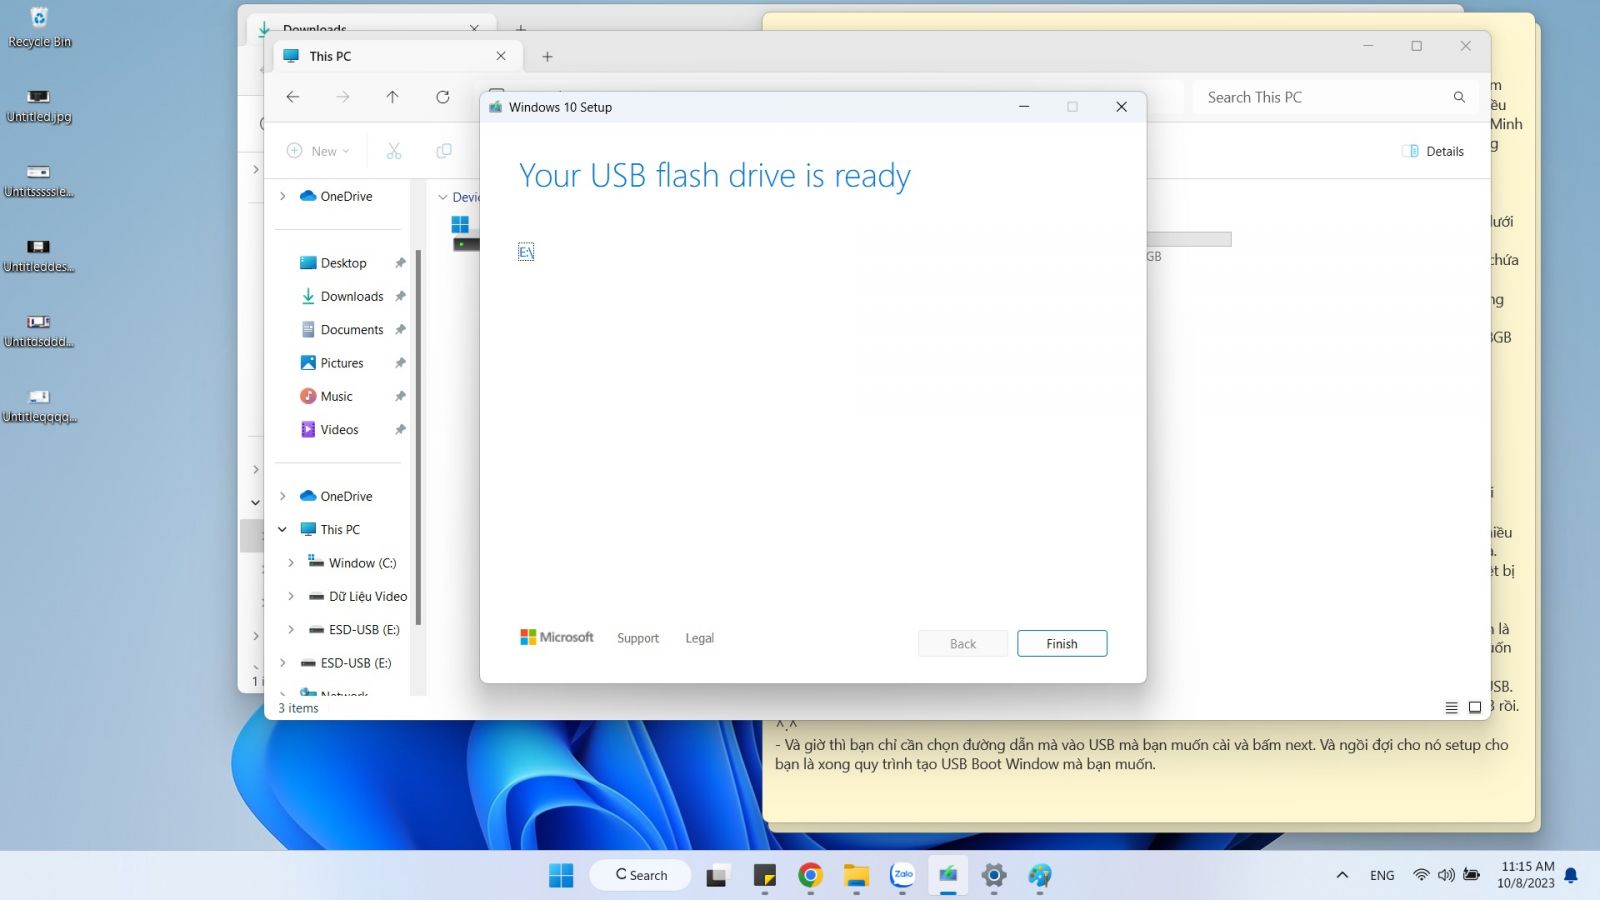The image size is (1600, 900).
Task: Open Downloads in quick access
Action: pyautogui.click(x=342, y=296)
